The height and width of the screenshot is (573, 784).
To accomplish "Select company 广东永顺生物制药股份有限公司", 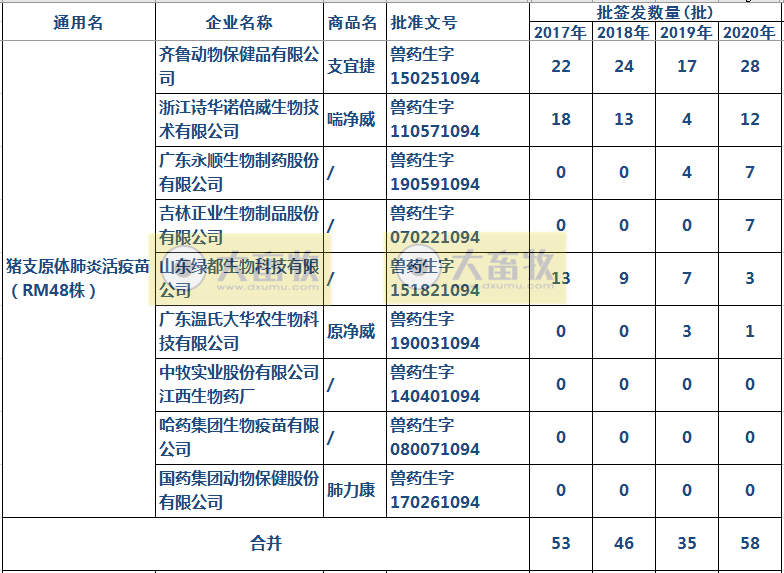I will point(240,172).
